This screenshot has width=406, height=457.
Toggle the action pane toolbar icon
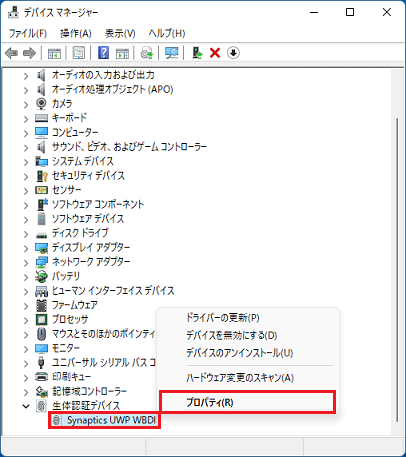[x=122, y=53]
